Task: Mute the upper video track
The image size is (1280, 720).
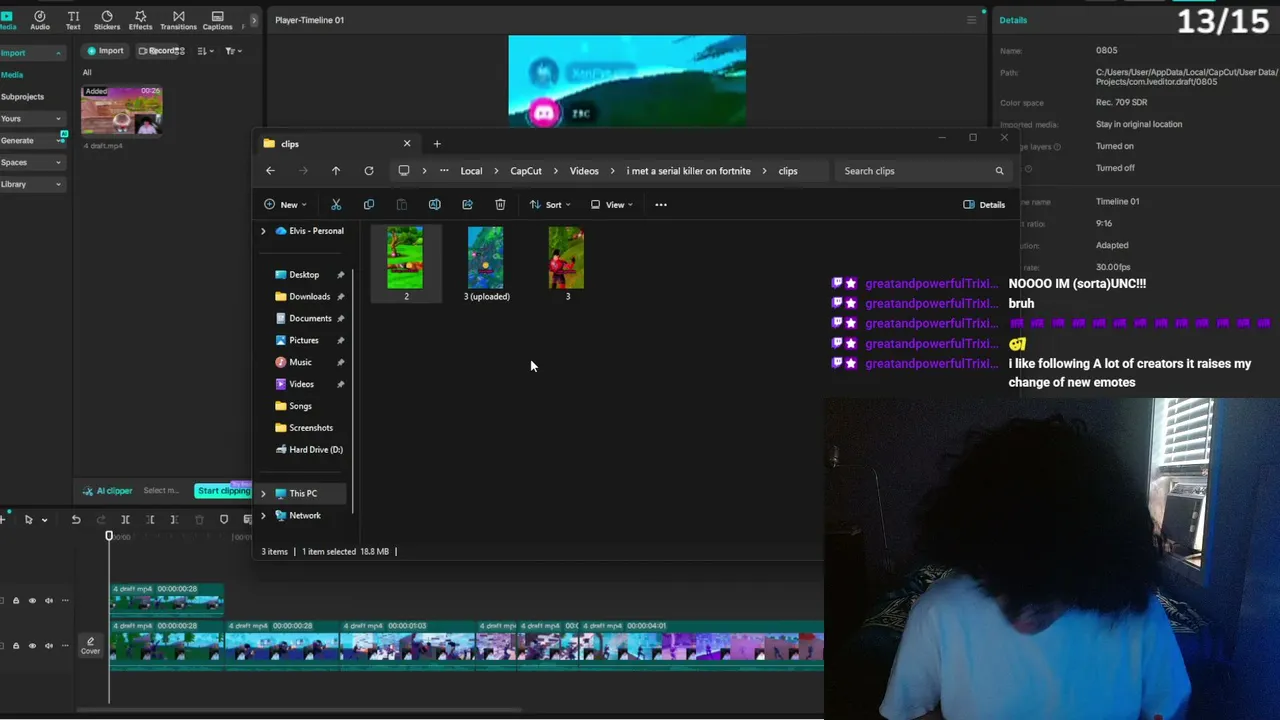Action: [x=48, y=601]
